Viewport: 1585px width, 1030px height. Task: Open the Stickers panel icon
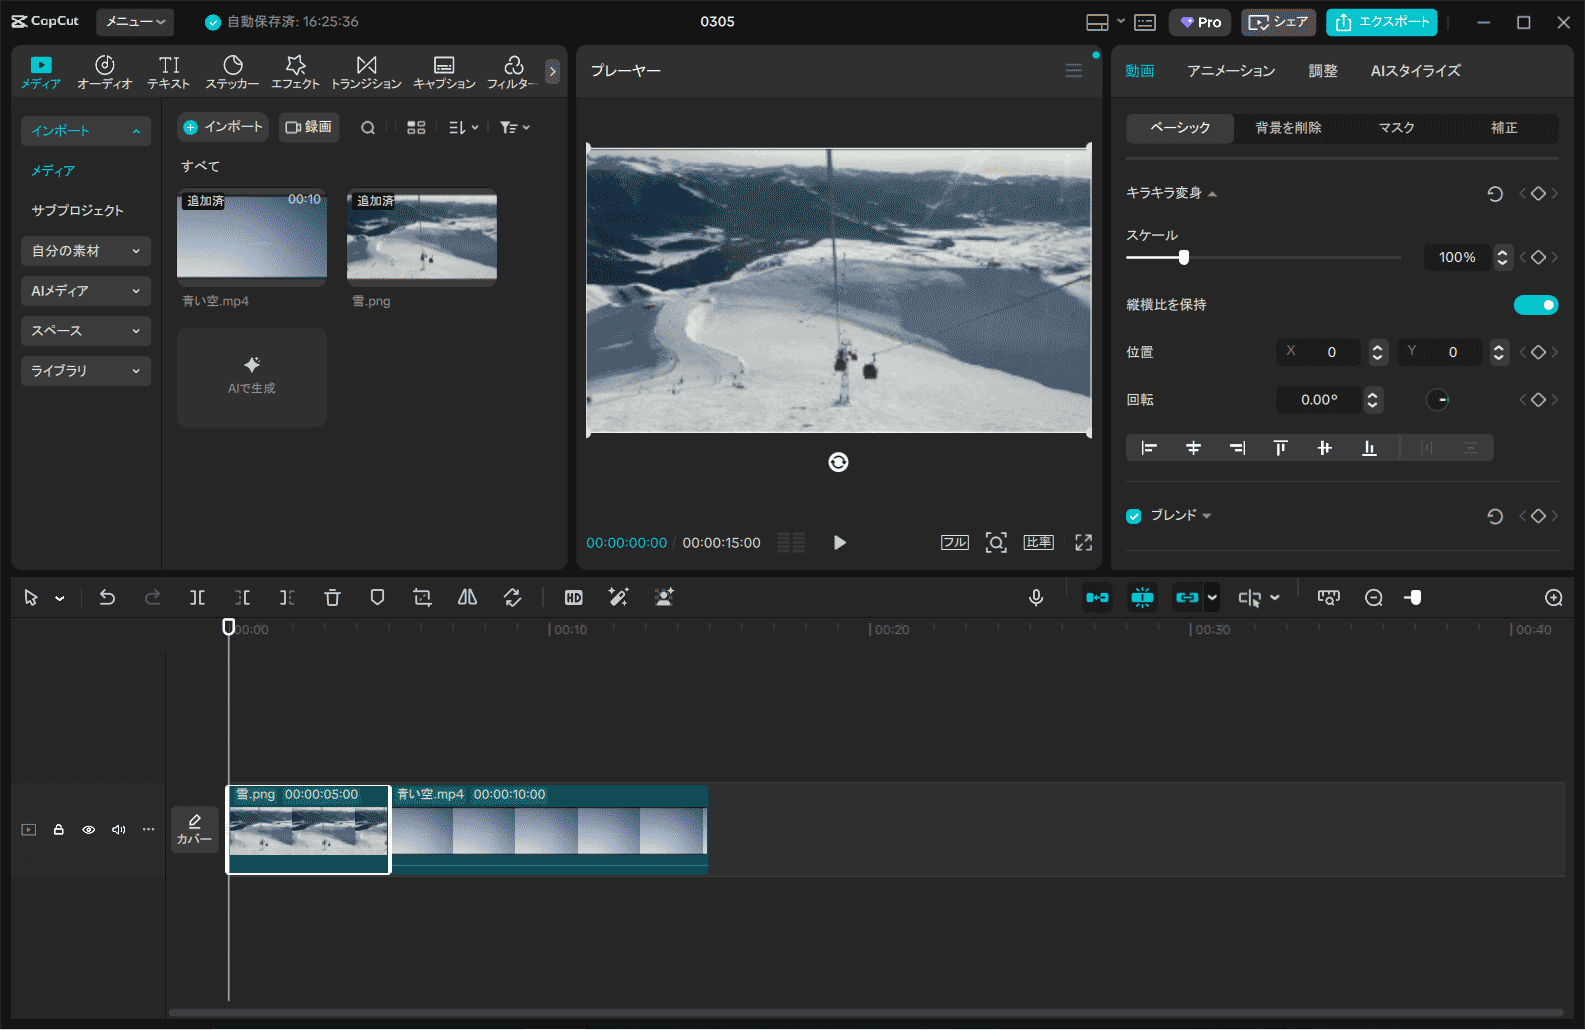point(232,71)
